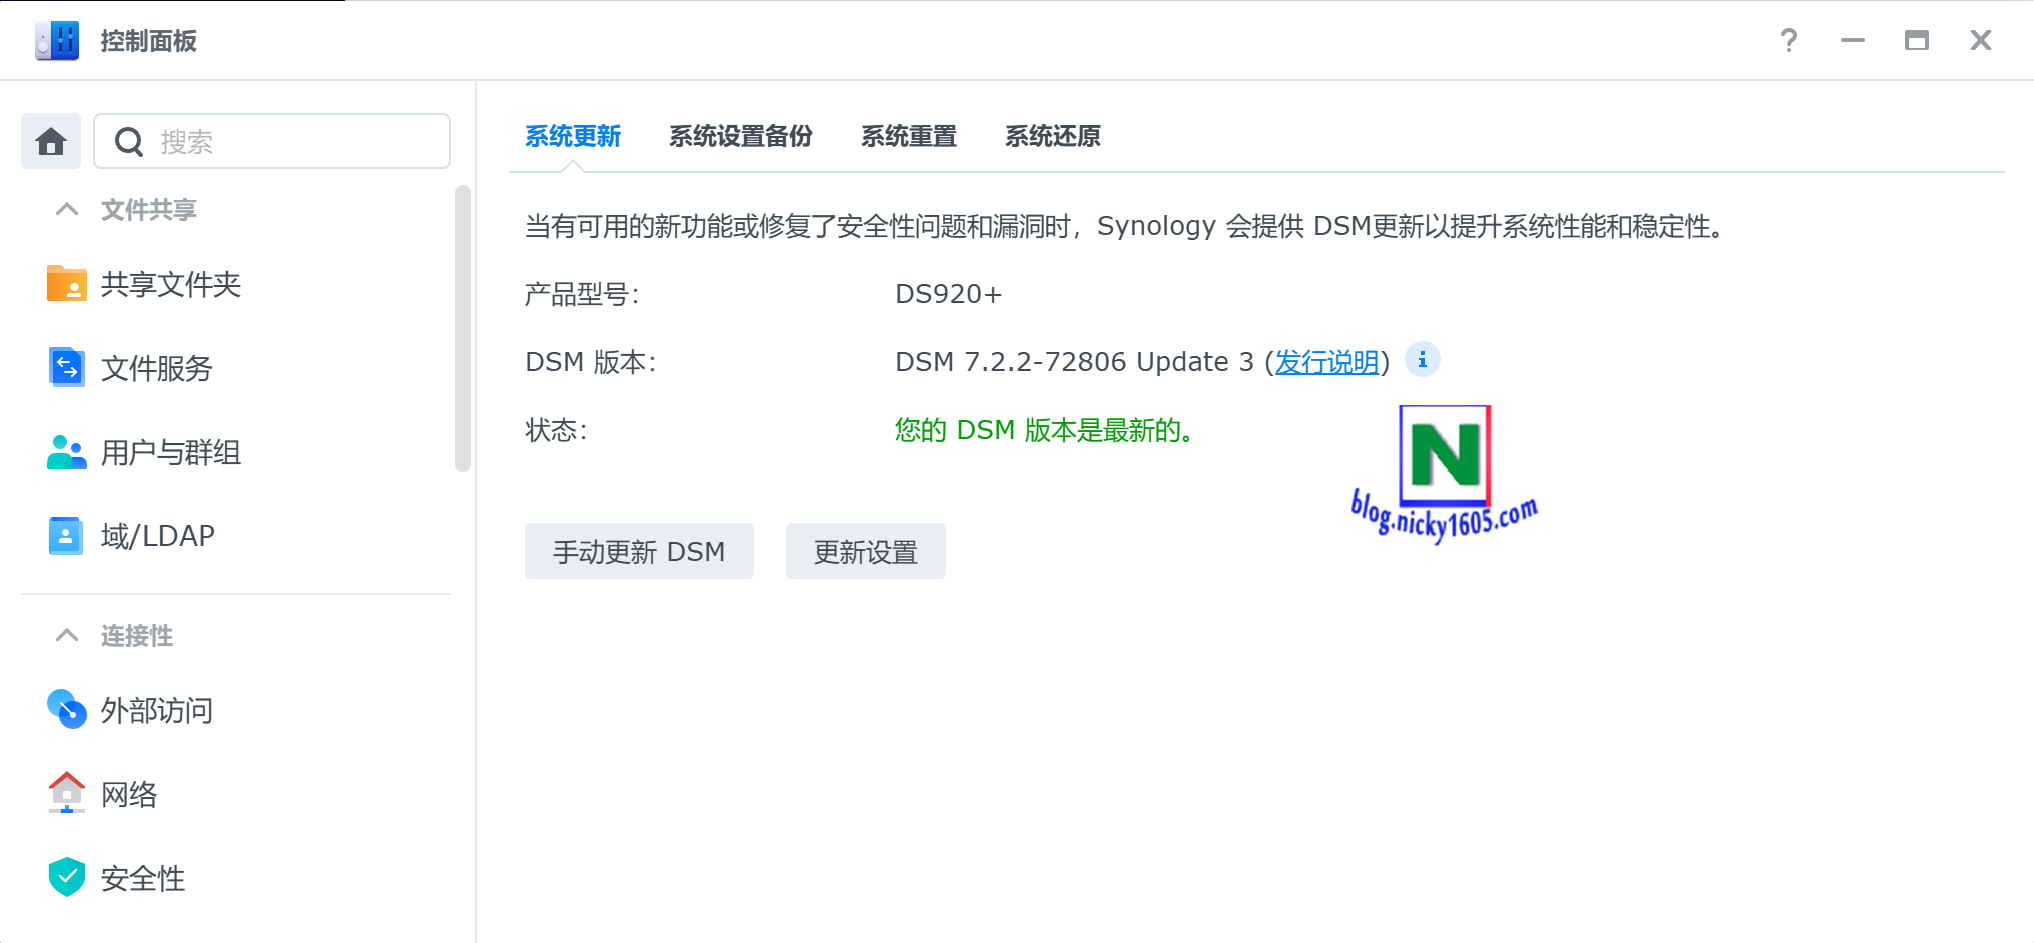This screenshot has height=943, width=2034.
Task: Minimize the Control Panel window
Action: tap(1853, 40)
